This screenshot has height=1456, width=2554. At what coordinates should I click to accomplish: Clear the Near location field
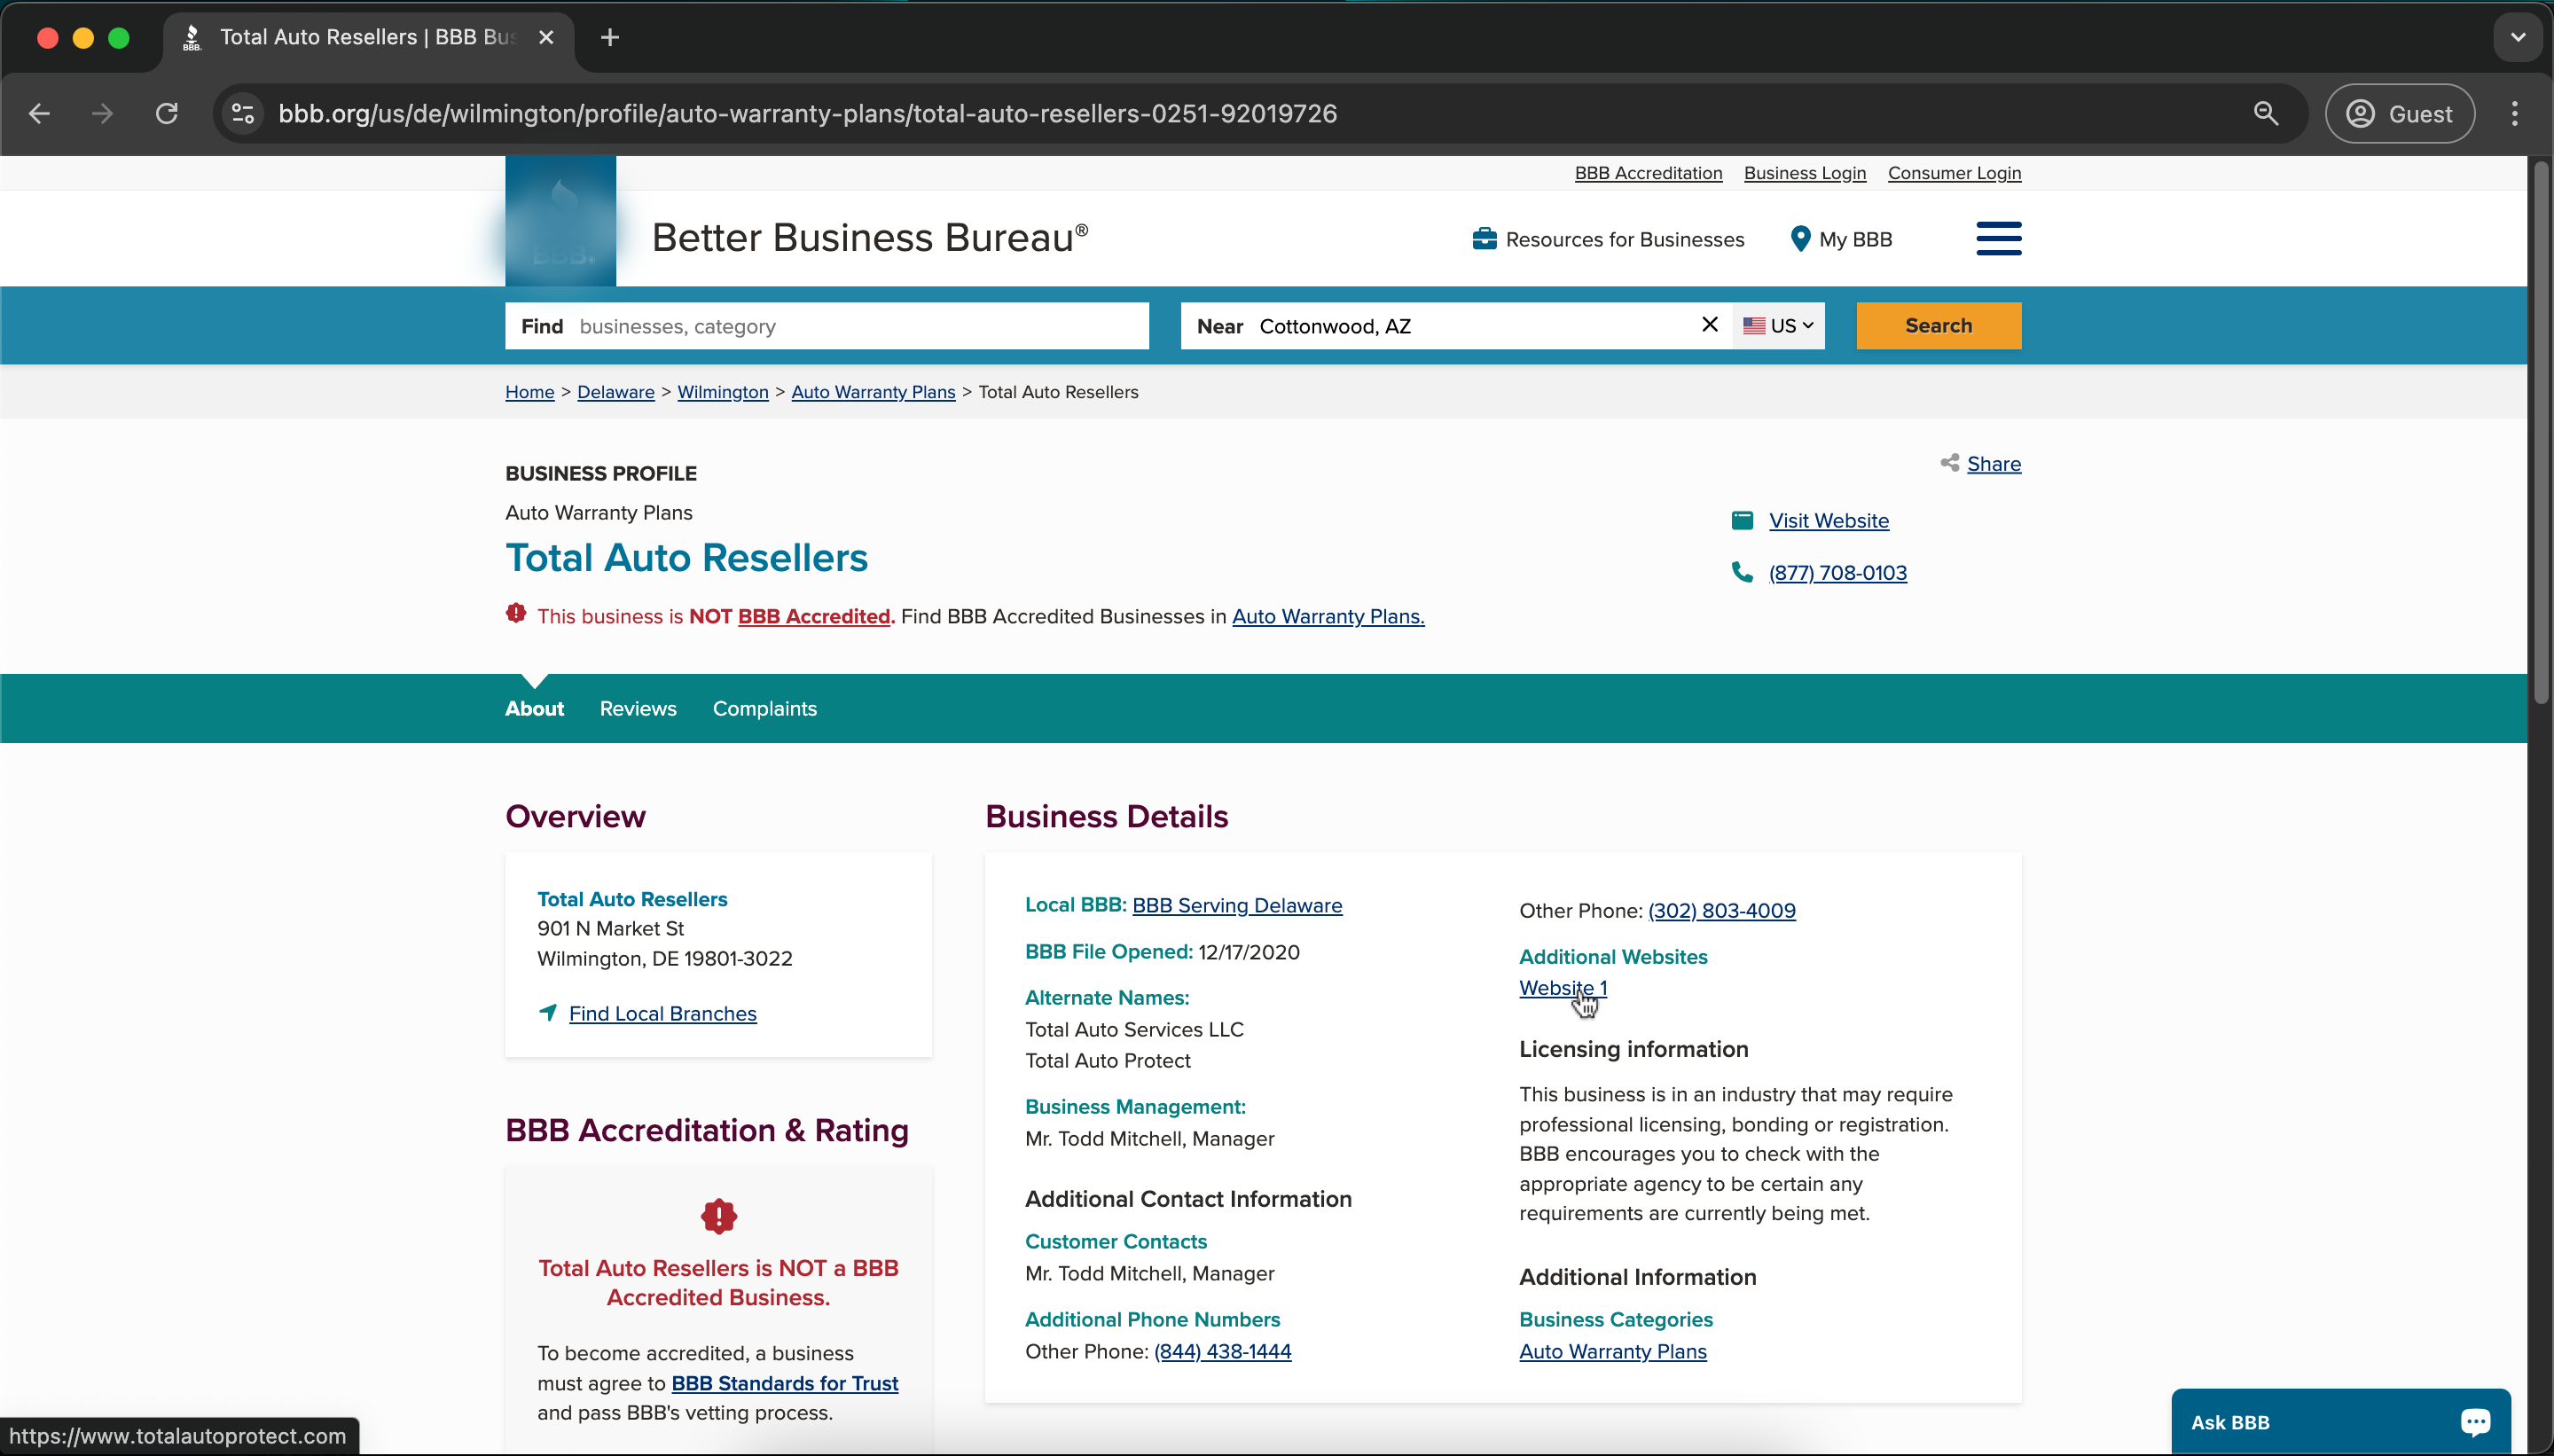click(1709, 325)
